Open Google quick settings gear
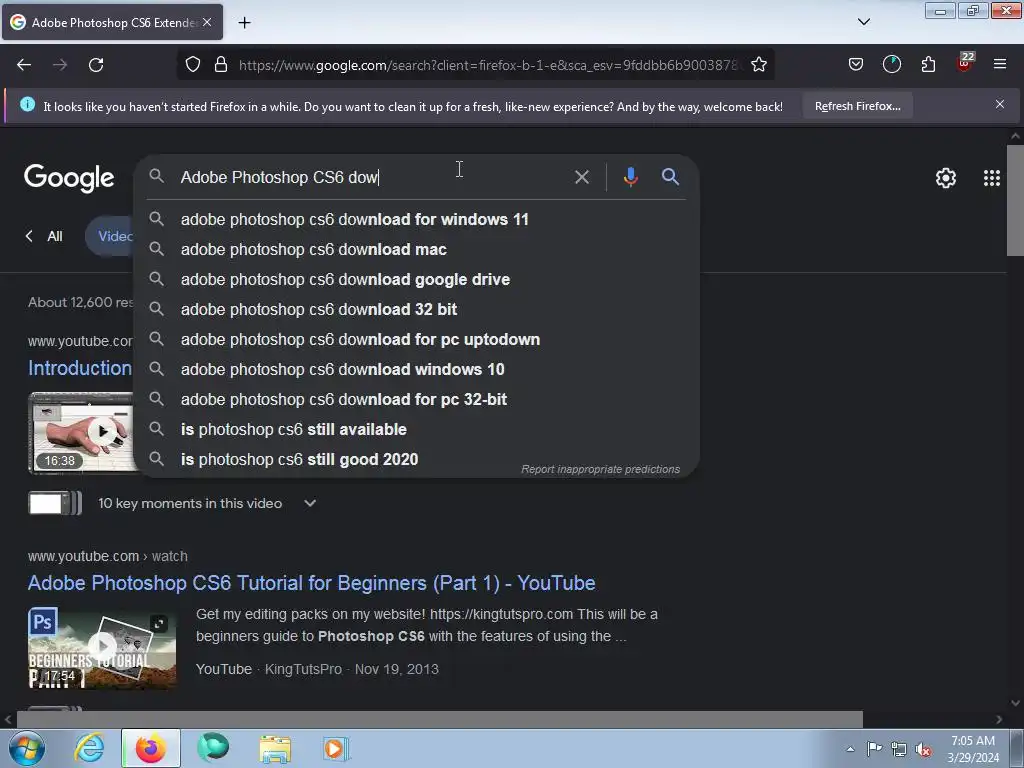Viewport: 1024px width, 768px height. tap(946, 178)
